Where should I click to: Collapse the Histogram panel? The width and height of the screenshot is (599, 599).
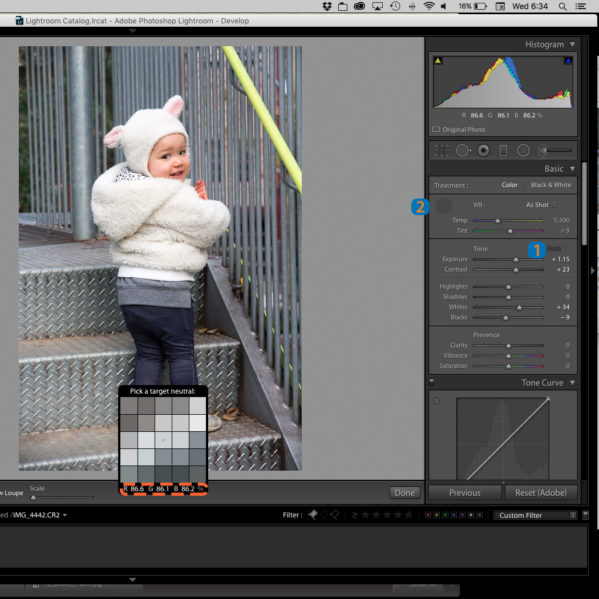(572, 44)
